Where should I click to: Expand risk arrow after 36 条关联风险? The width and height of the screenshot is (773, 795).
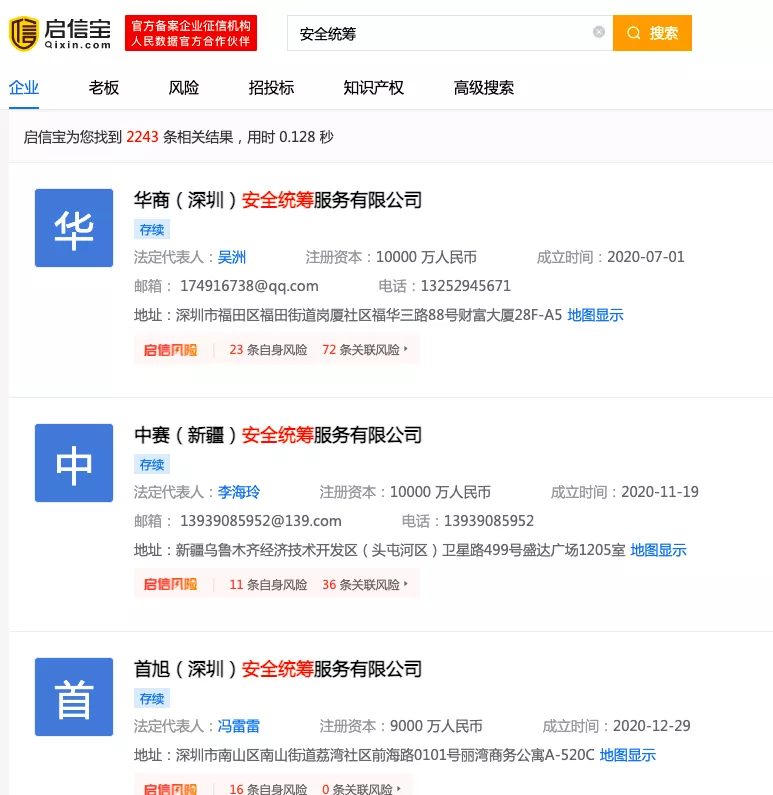[406, 584]
